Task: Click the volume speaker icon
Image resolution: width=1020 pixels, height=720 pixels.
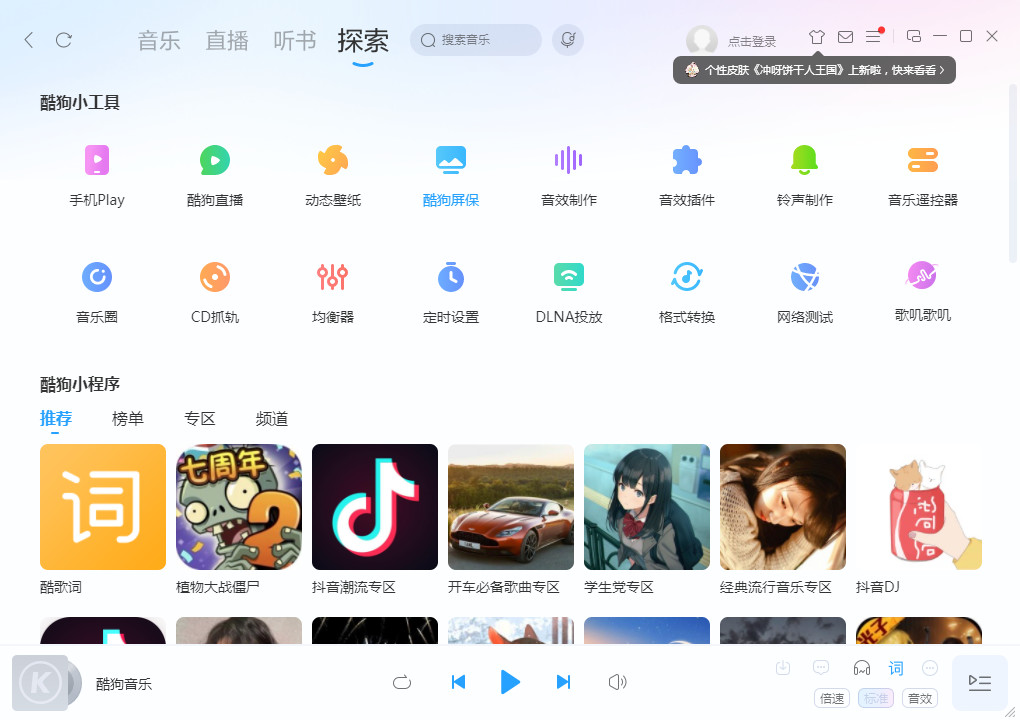Action: tap(617, 682)
